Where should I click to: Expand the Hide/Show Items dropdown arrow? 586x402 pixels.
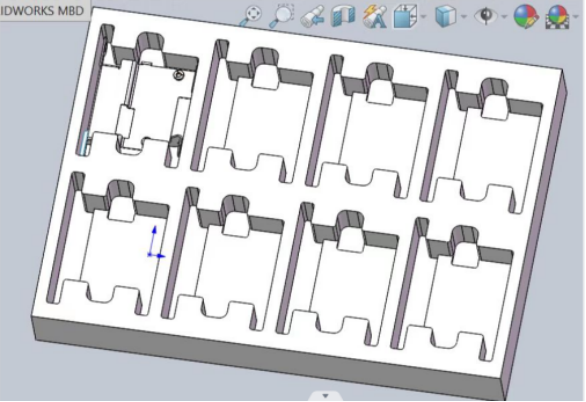504,17
